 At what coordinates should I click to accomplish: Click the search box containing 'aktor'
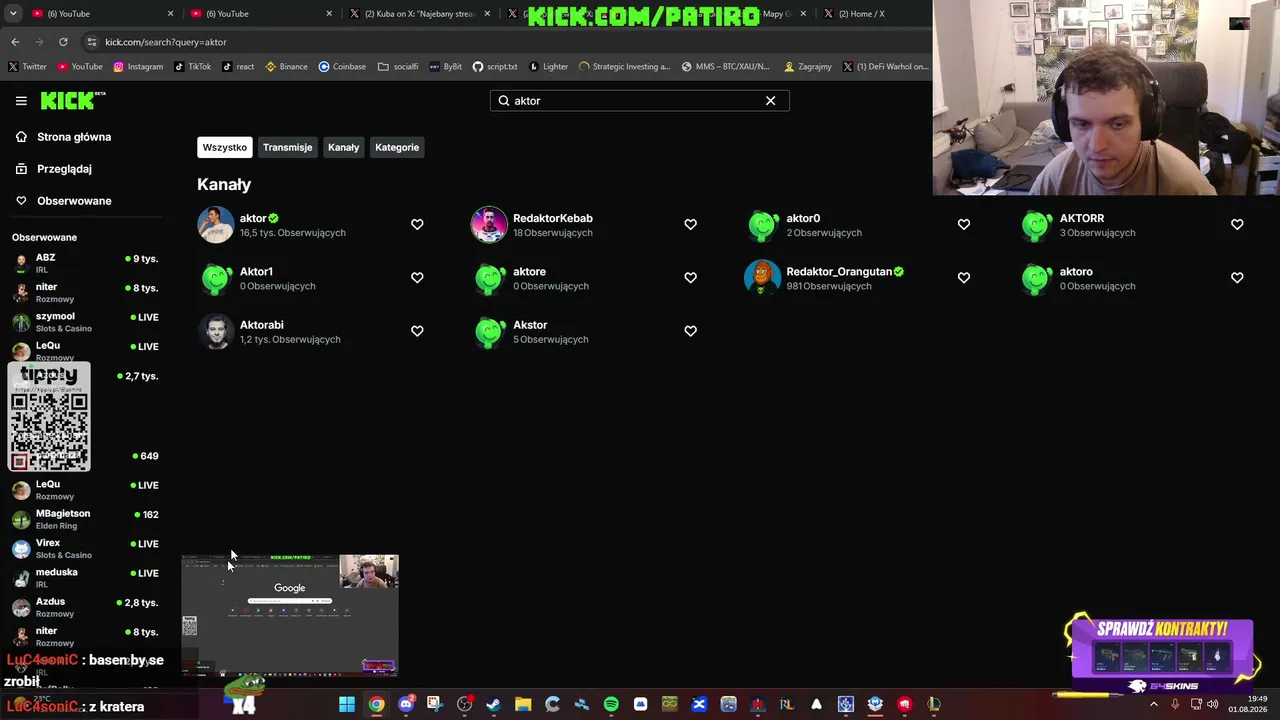pyautogui.click(x=639, y=100)
